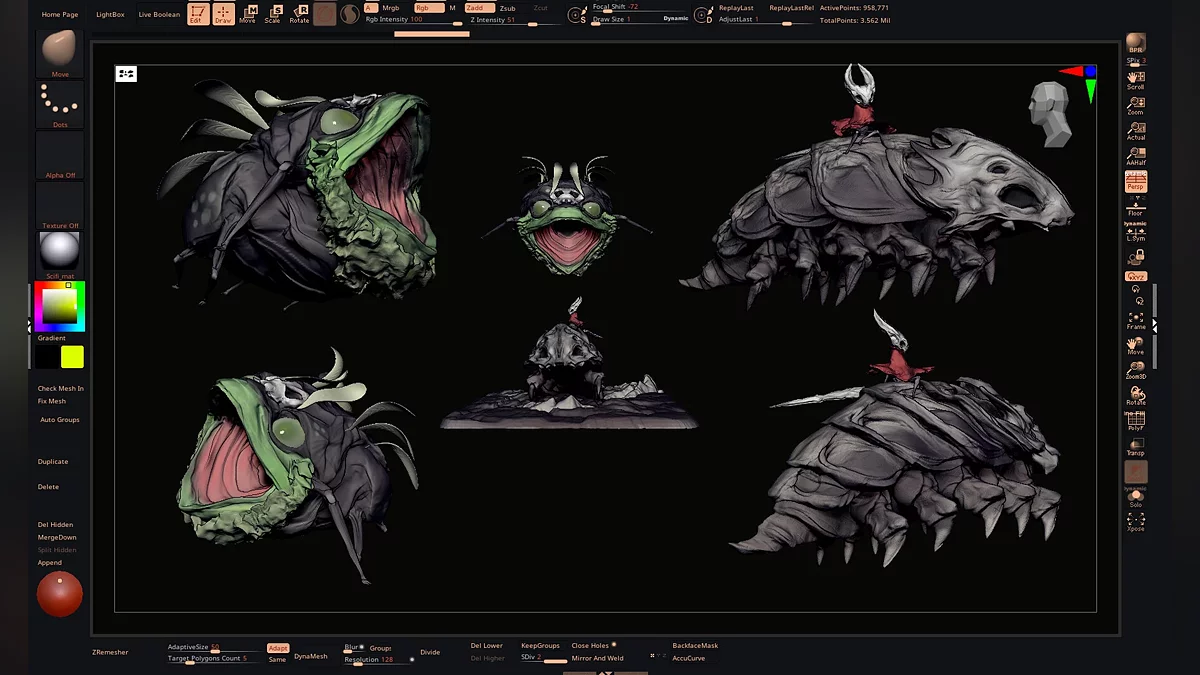Enable Mrgb channel mode
Viewport: 1200px width, 675px height.
point(390,8)
